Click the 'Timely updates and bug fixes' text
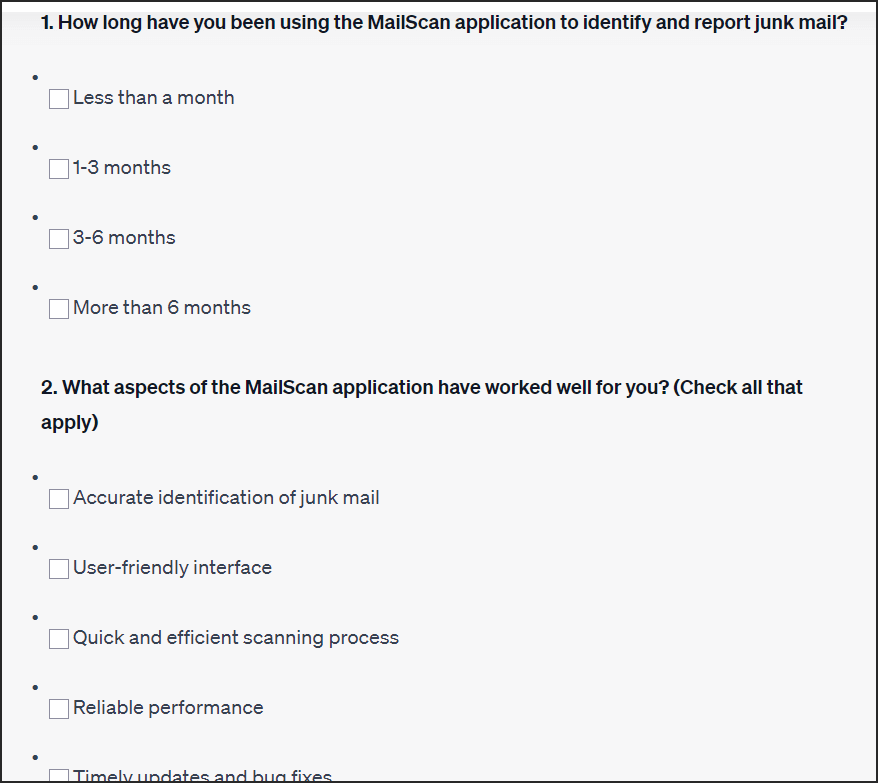 [x=202, y=776]
